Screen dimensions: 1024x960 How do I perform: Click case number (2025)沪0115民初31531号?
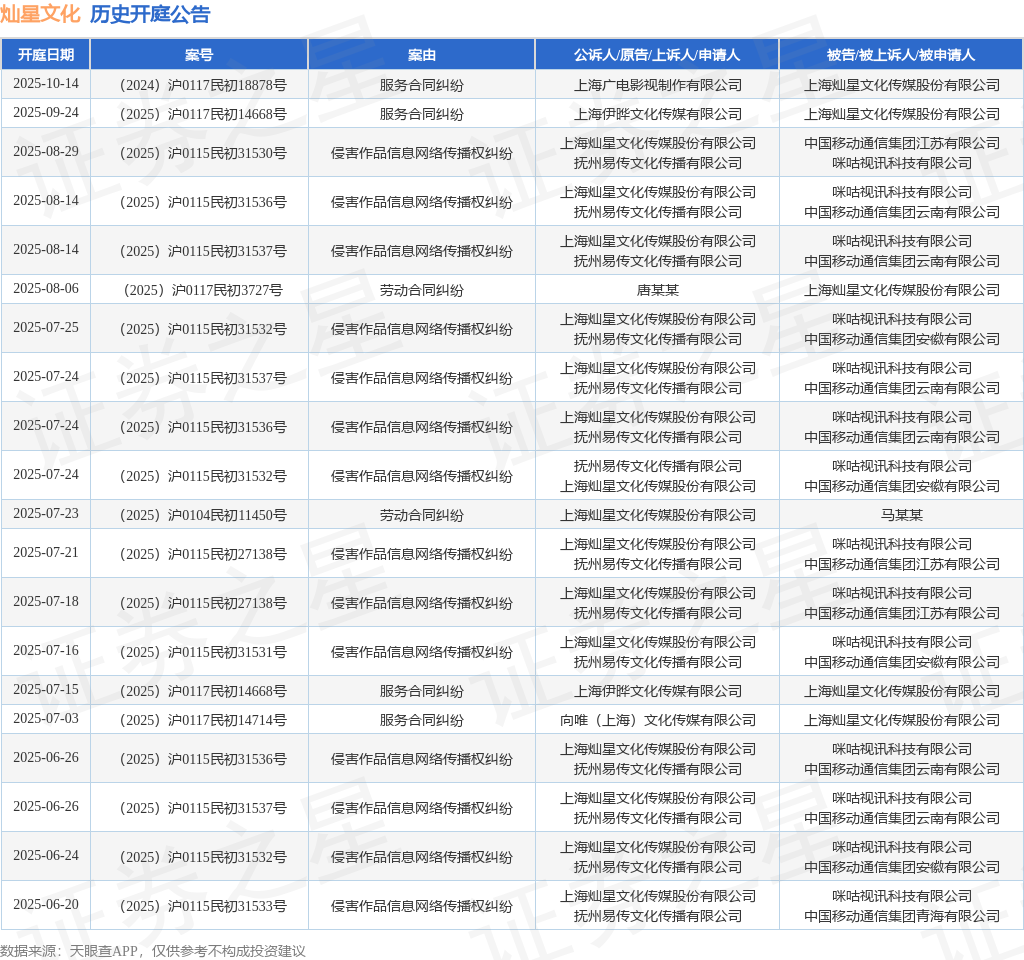202,652
